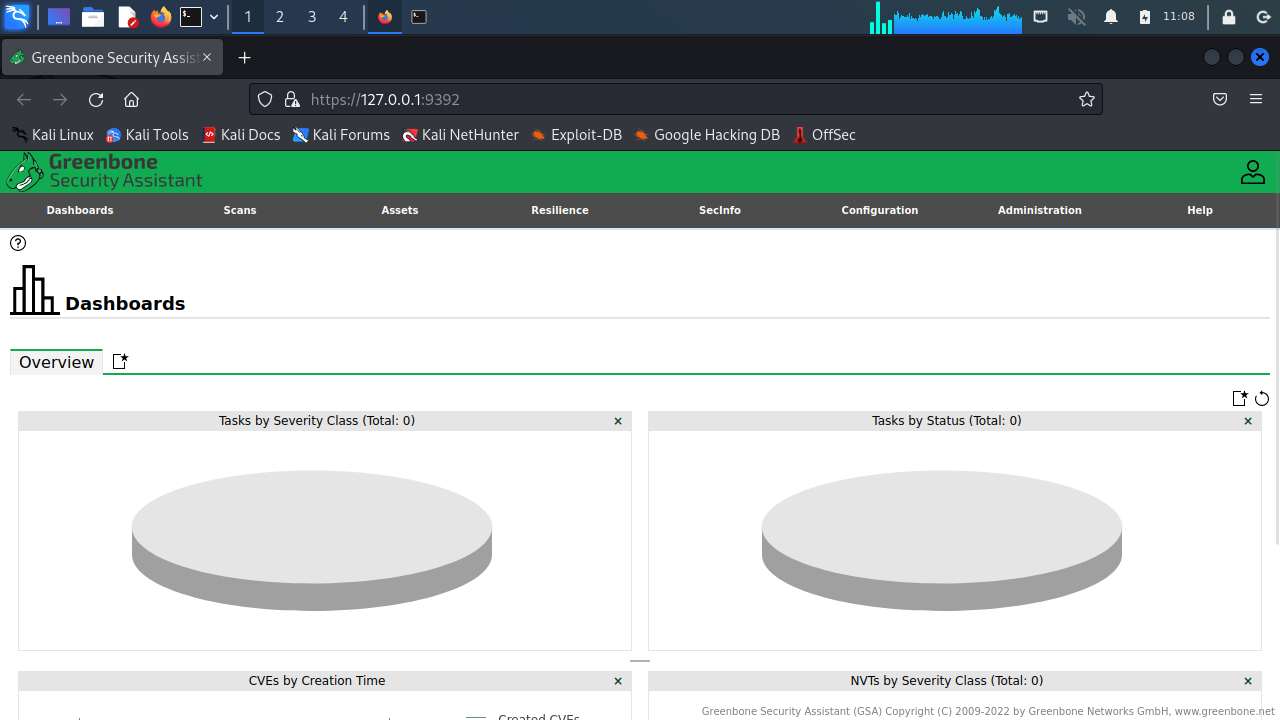Open the Pocket save icon
1280x720 pixels.
(1220, 99)
